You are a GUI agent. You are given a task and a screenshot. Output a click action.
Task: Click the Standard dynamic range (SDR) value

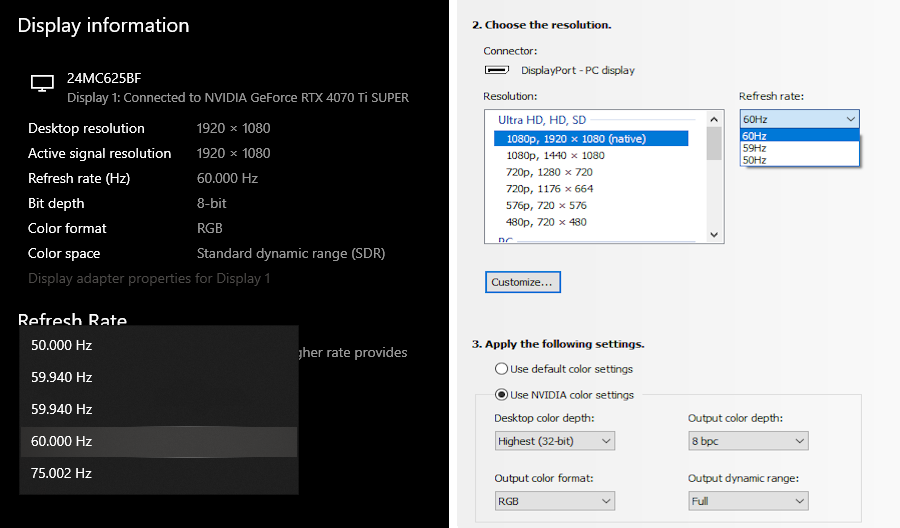(291, 253)
